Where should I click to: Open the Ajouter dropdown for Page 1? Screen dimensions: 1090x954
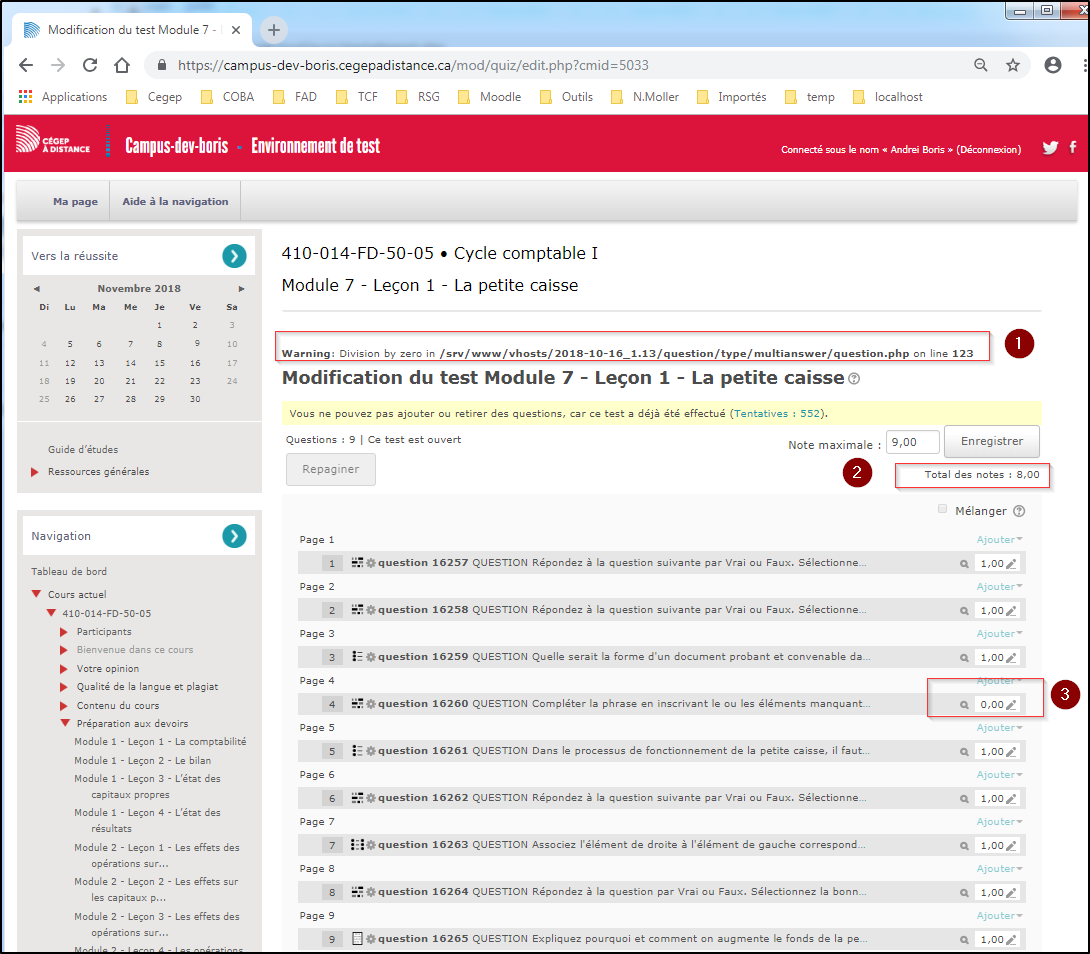tap(999, 540)
